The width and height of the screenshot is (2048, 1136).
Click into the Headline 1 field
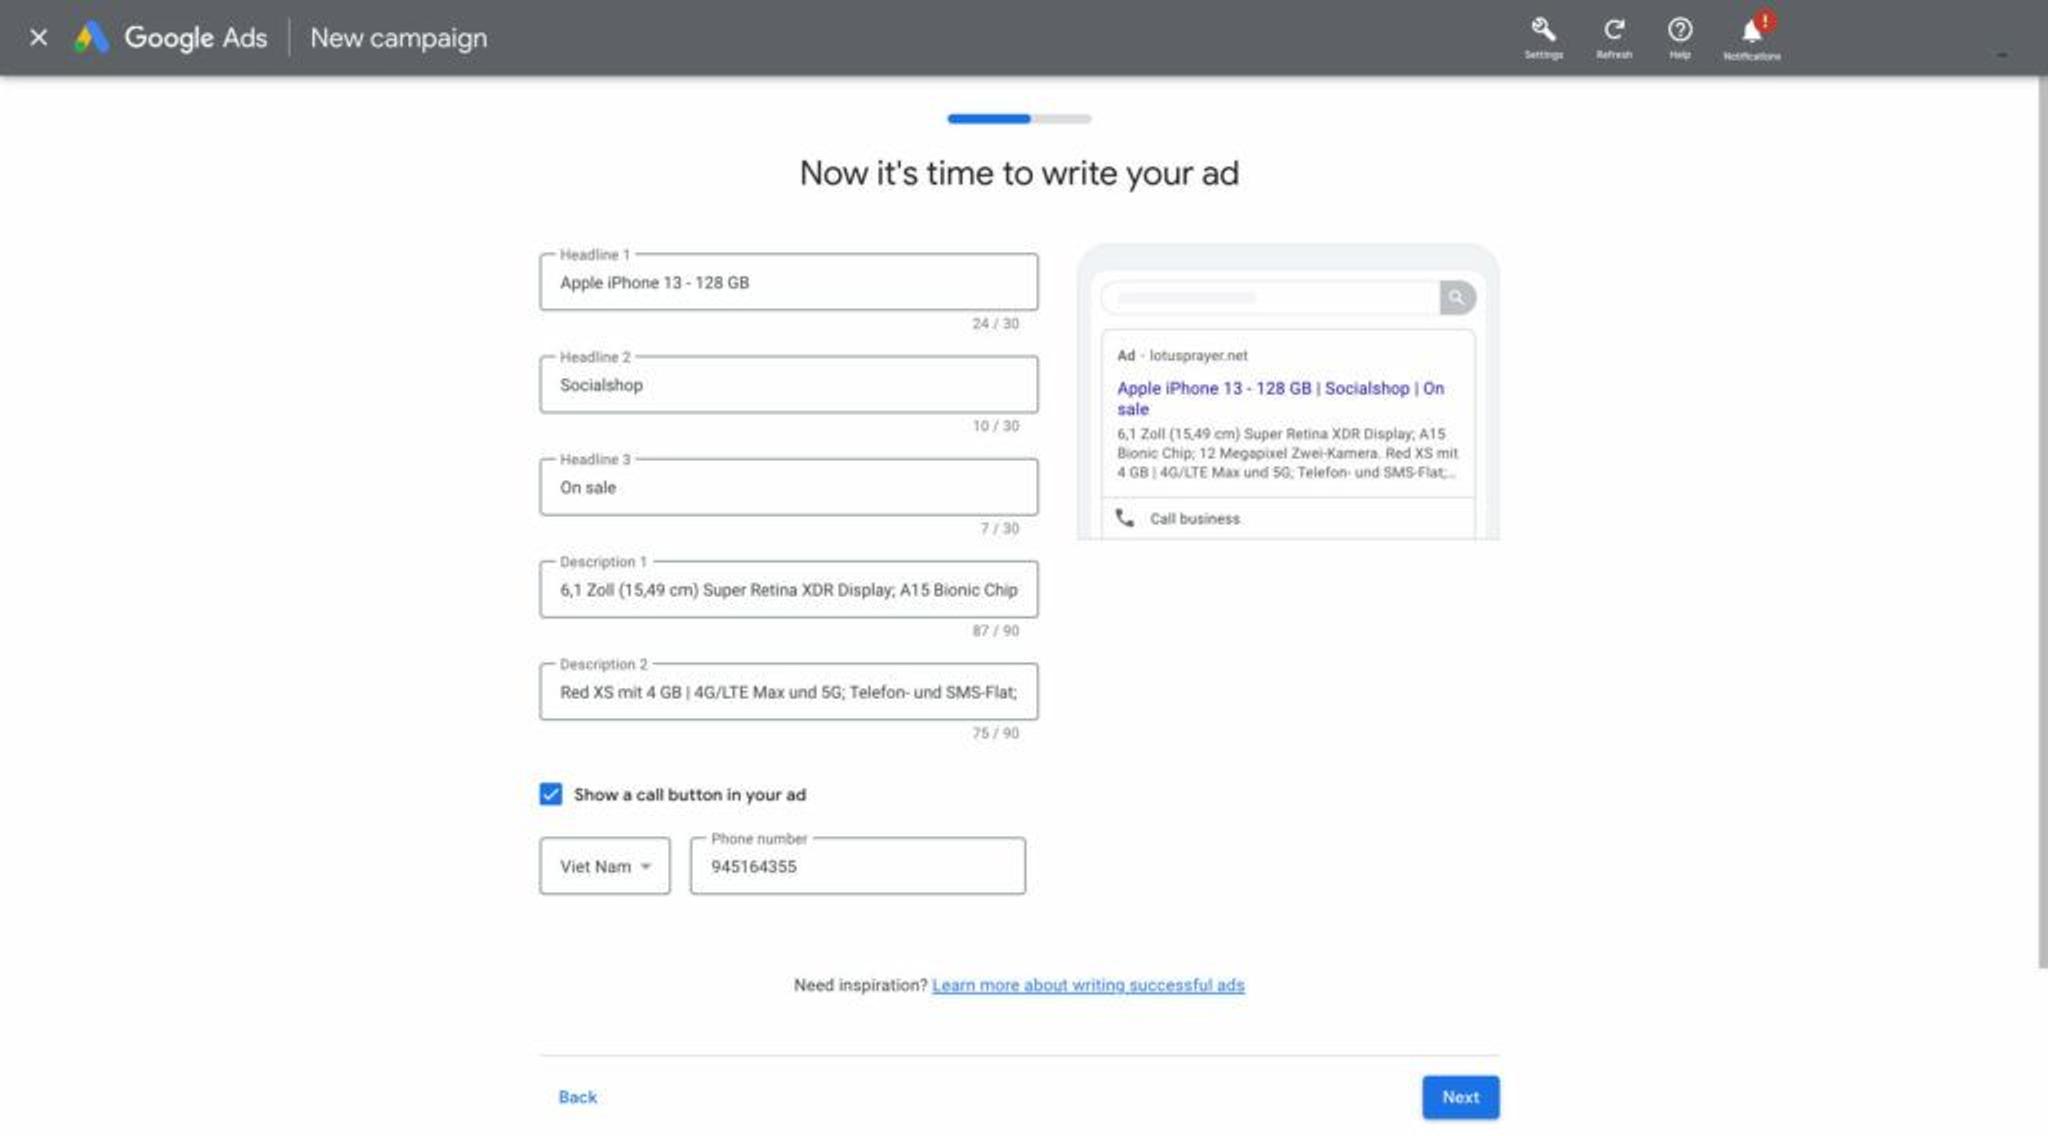tap(788, 282)
